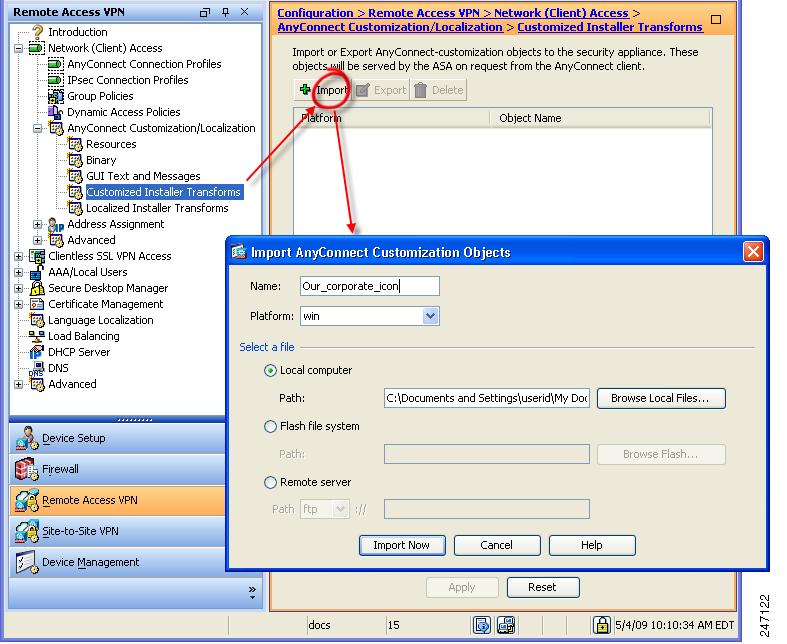Image resolution: width=787 pixels, height=644 pixels.
Task: Click the status bar lock icon
Action: click(601, 625)
